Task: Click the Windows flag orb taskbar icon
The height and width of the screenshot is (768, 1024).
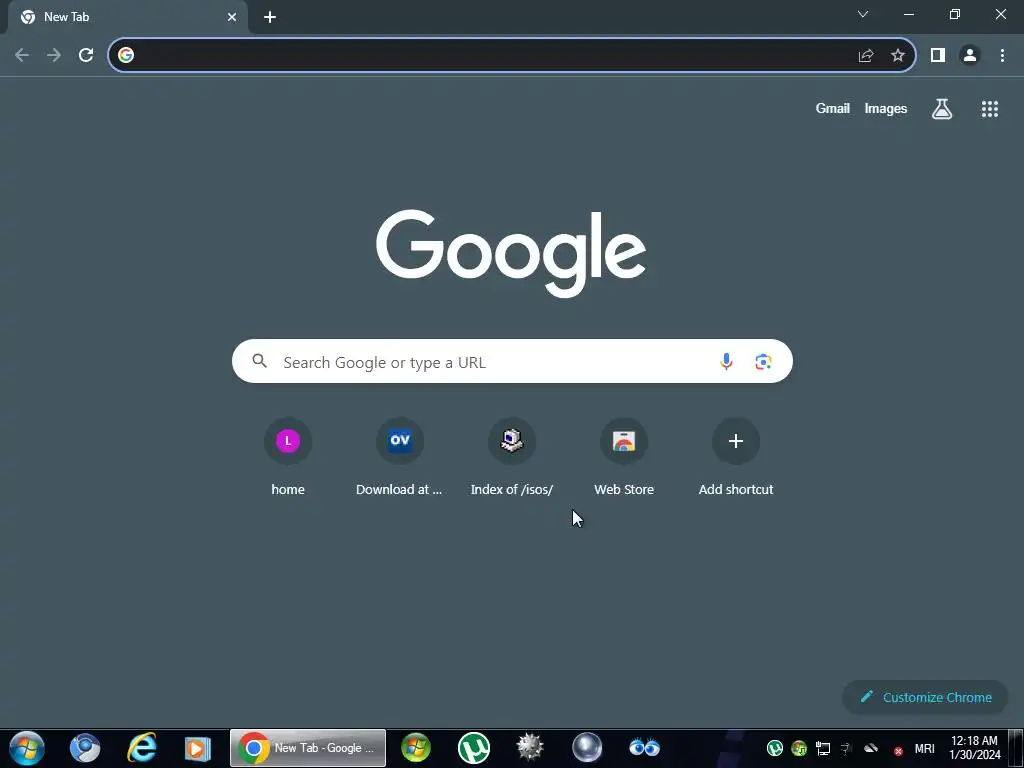Action: click(x=416, y=748)
